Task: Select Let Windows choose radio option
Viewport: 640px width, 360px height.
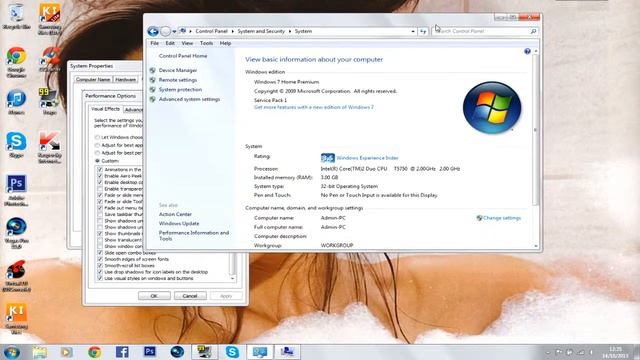Action: point(97,137)
